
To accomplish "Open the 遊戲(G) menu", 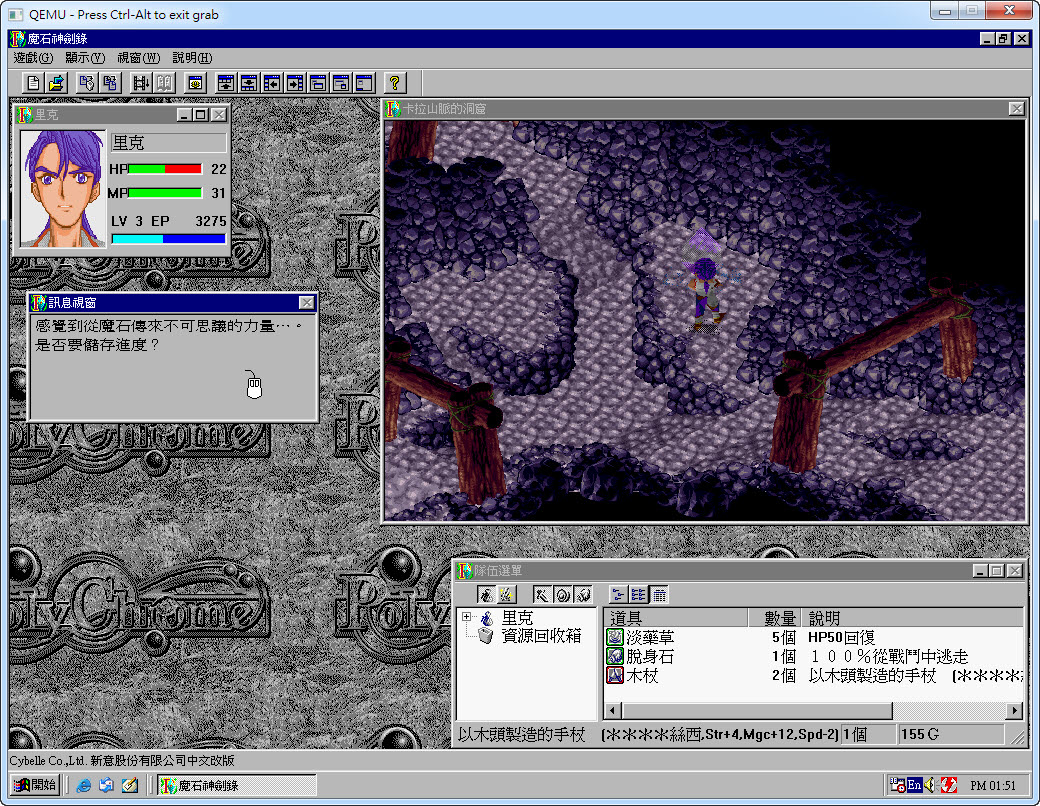I will pos(33,58).
